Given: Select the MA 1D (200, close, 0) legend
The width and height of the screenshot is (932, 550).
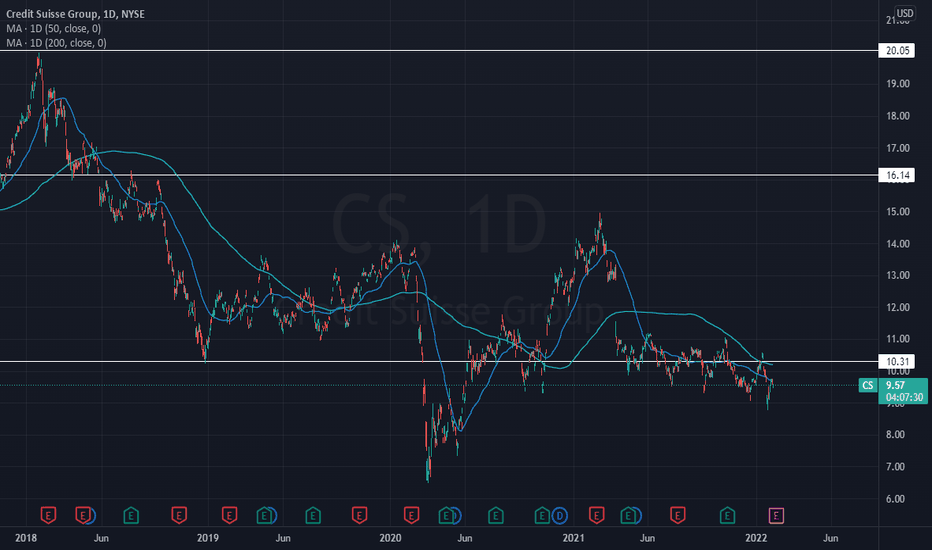Looking at the screenshot, I should click(56, 43).
